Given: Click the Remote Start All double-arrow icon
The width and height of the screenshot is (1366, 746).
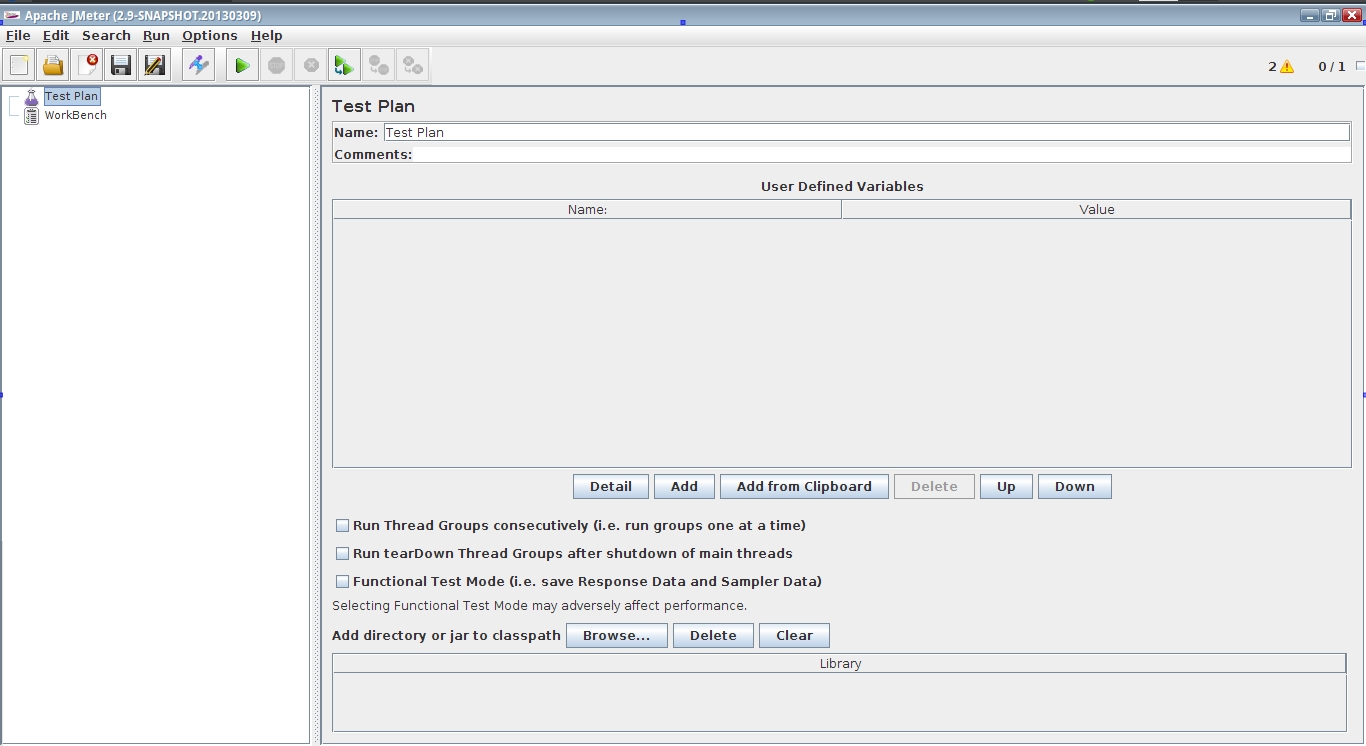Looking at the screenshot, I should coord(344,65).
